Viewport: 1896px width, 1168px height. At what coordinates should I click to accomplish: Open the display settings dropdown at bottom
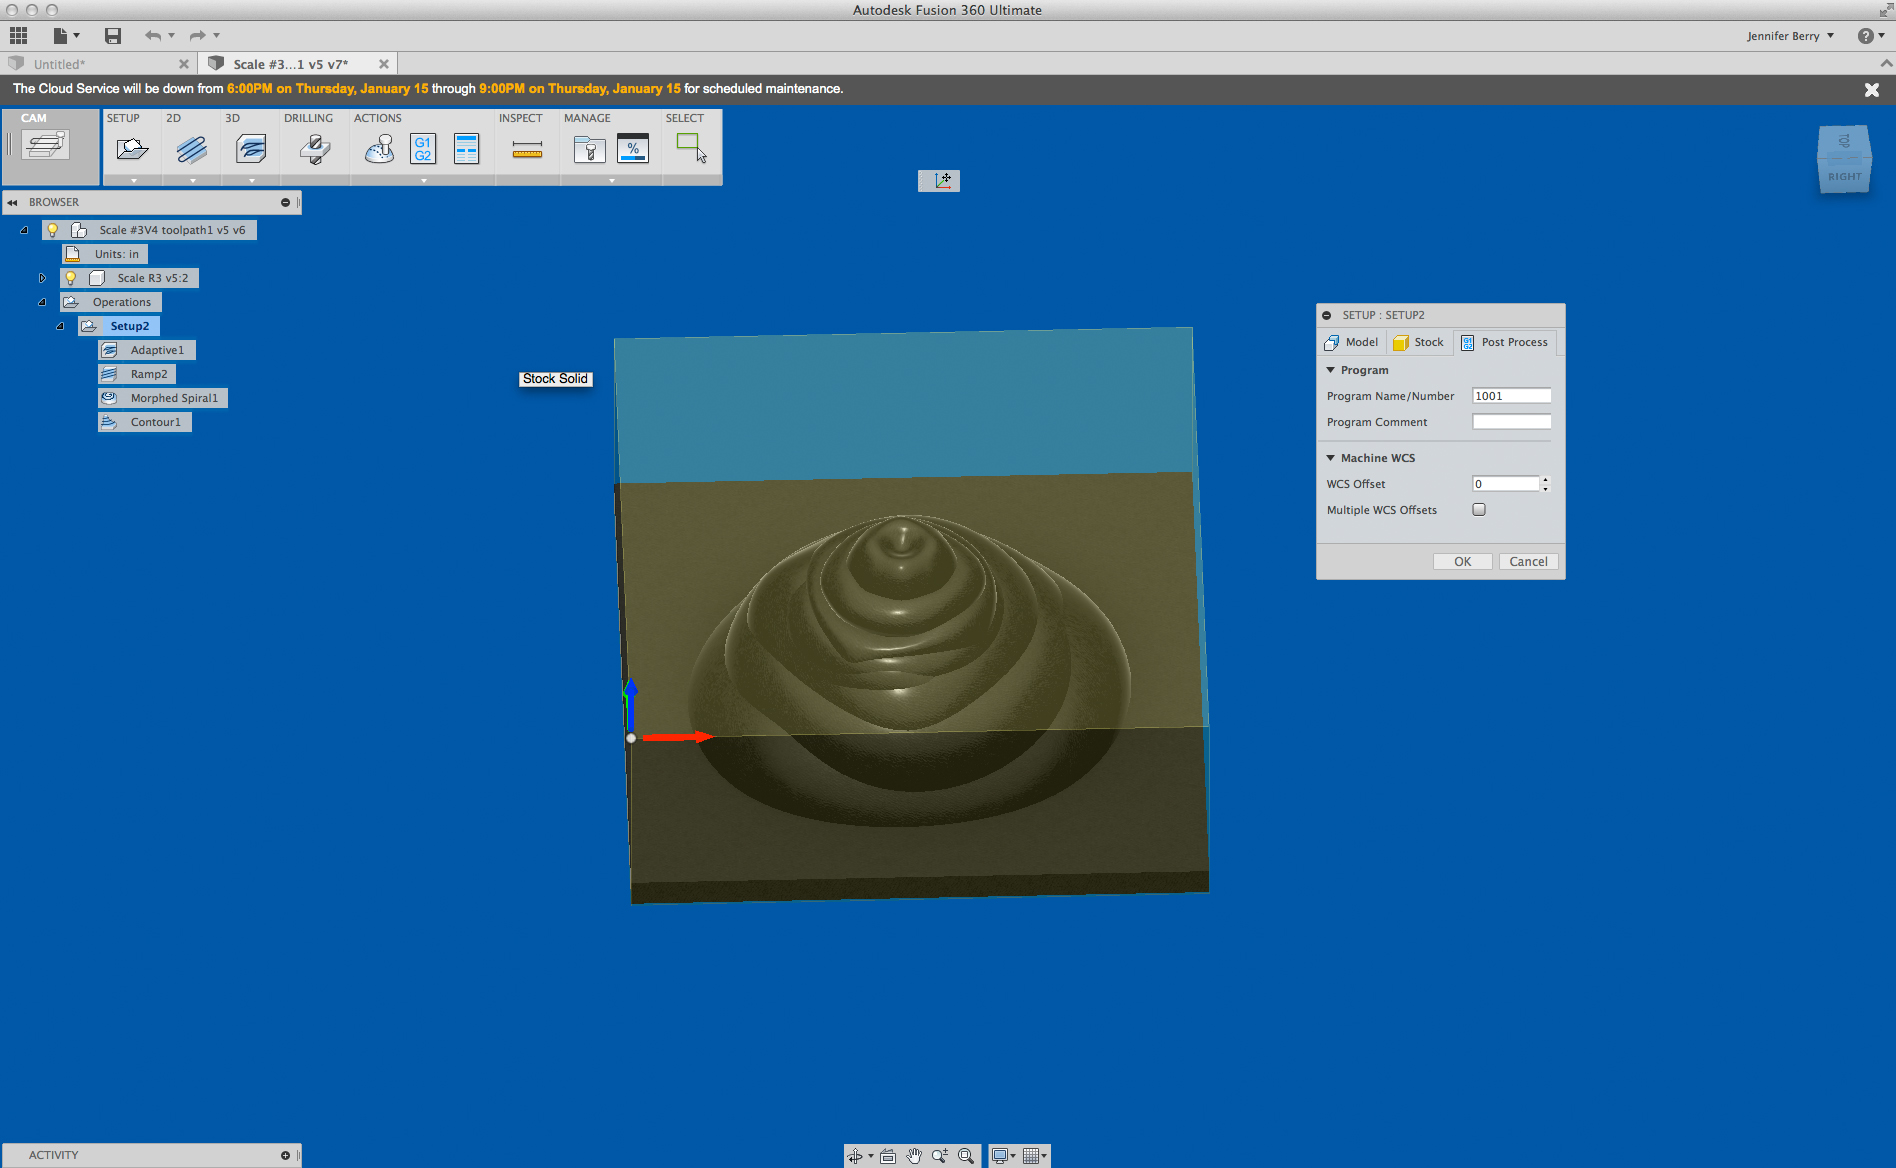point(1012,1155)
